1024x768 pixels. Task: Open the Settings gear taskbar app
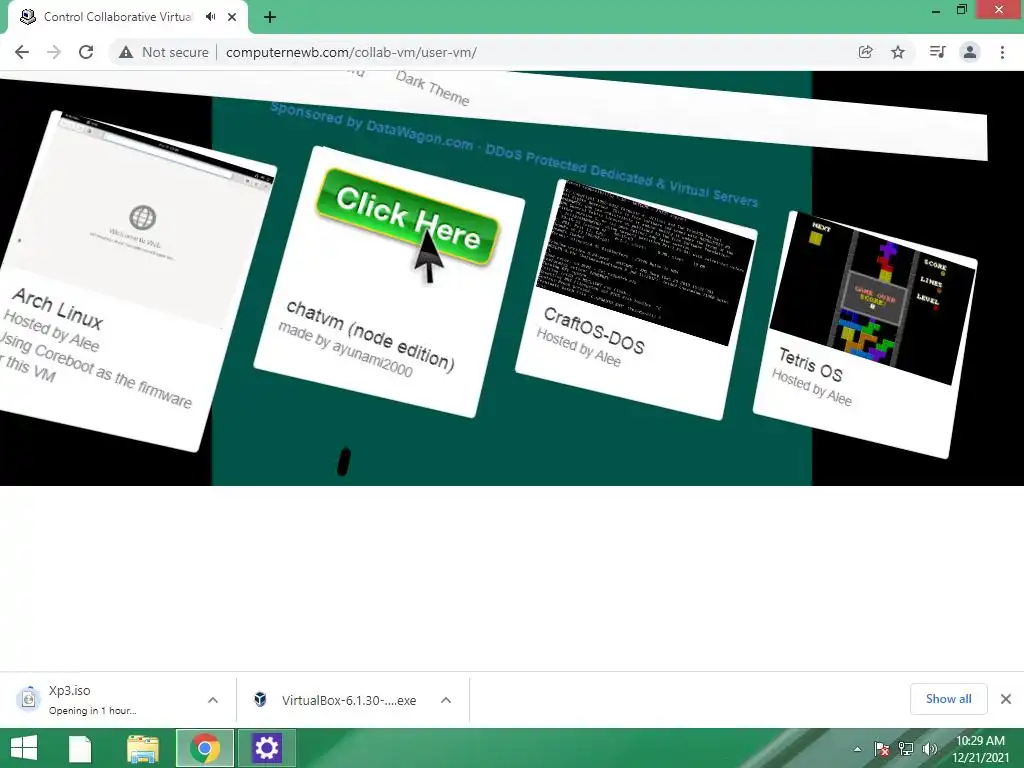266,748
